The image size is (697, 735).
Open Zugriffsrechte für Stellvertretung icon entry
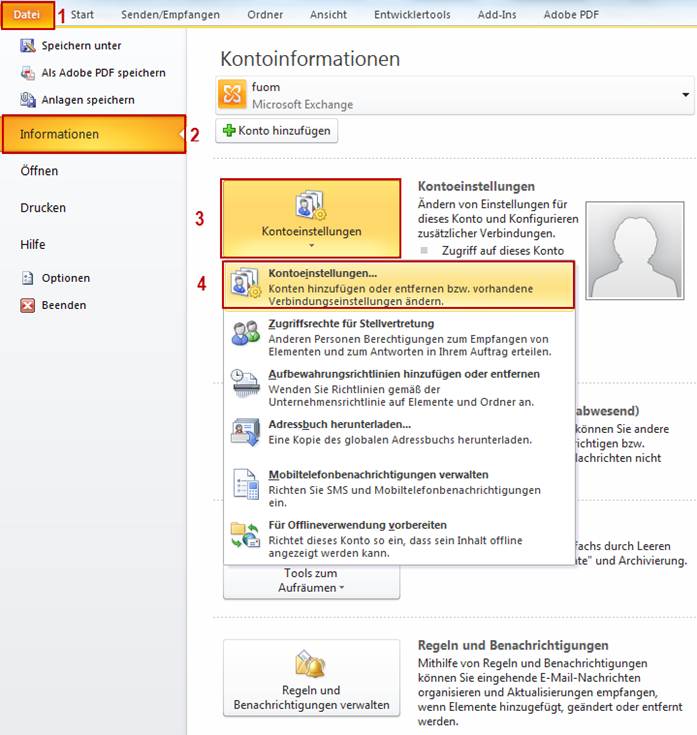245,334
